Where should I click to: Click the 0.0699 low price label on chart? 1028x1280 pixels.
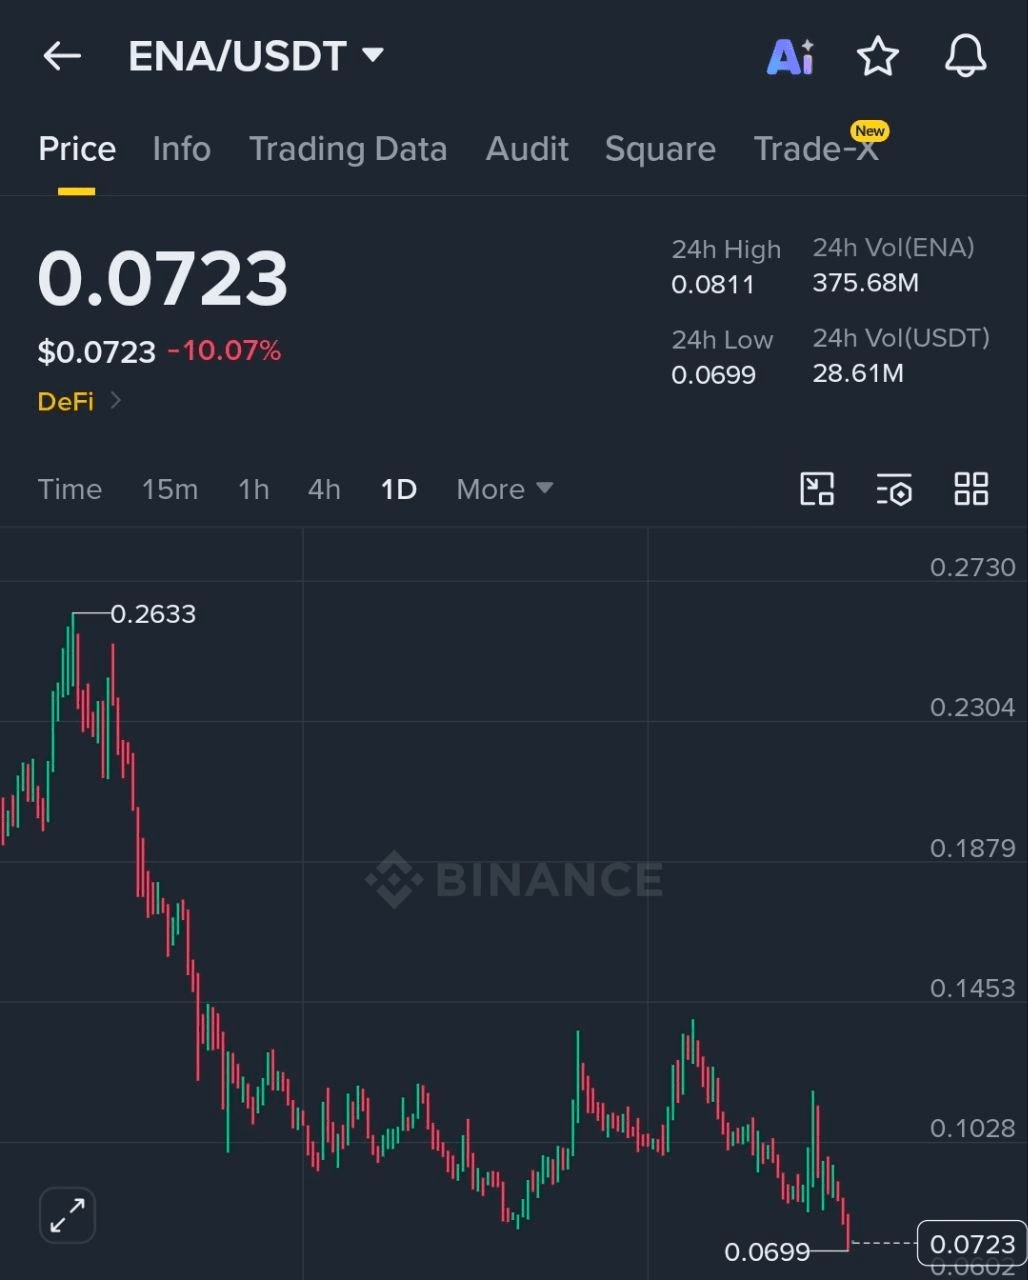(x=767, y=1251)
